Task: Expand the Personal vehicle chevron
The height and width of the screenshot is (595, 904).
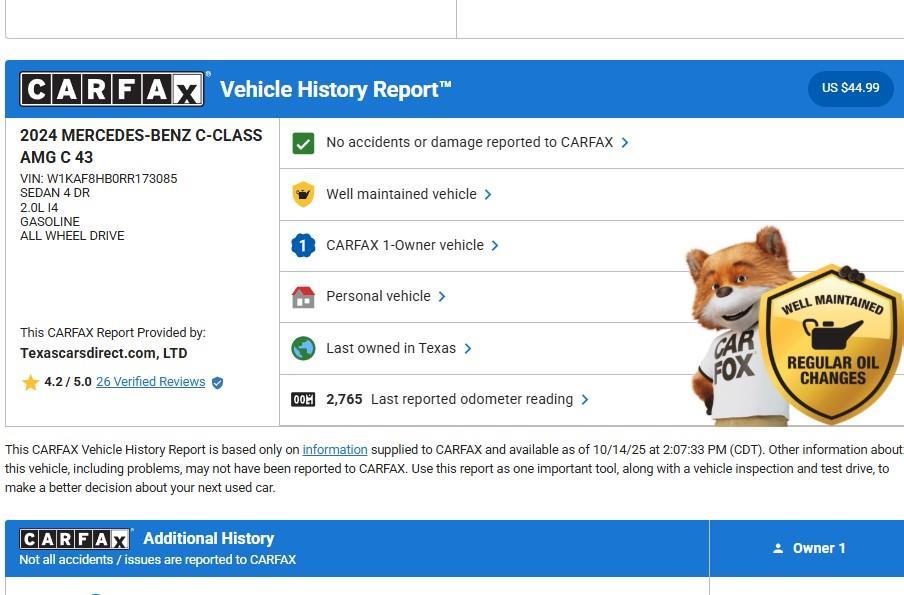Action: point(442,297)
